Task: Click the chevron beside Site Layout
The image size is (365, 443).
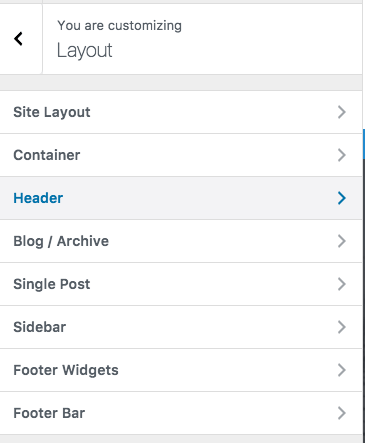Action: [x=342, y=112]
